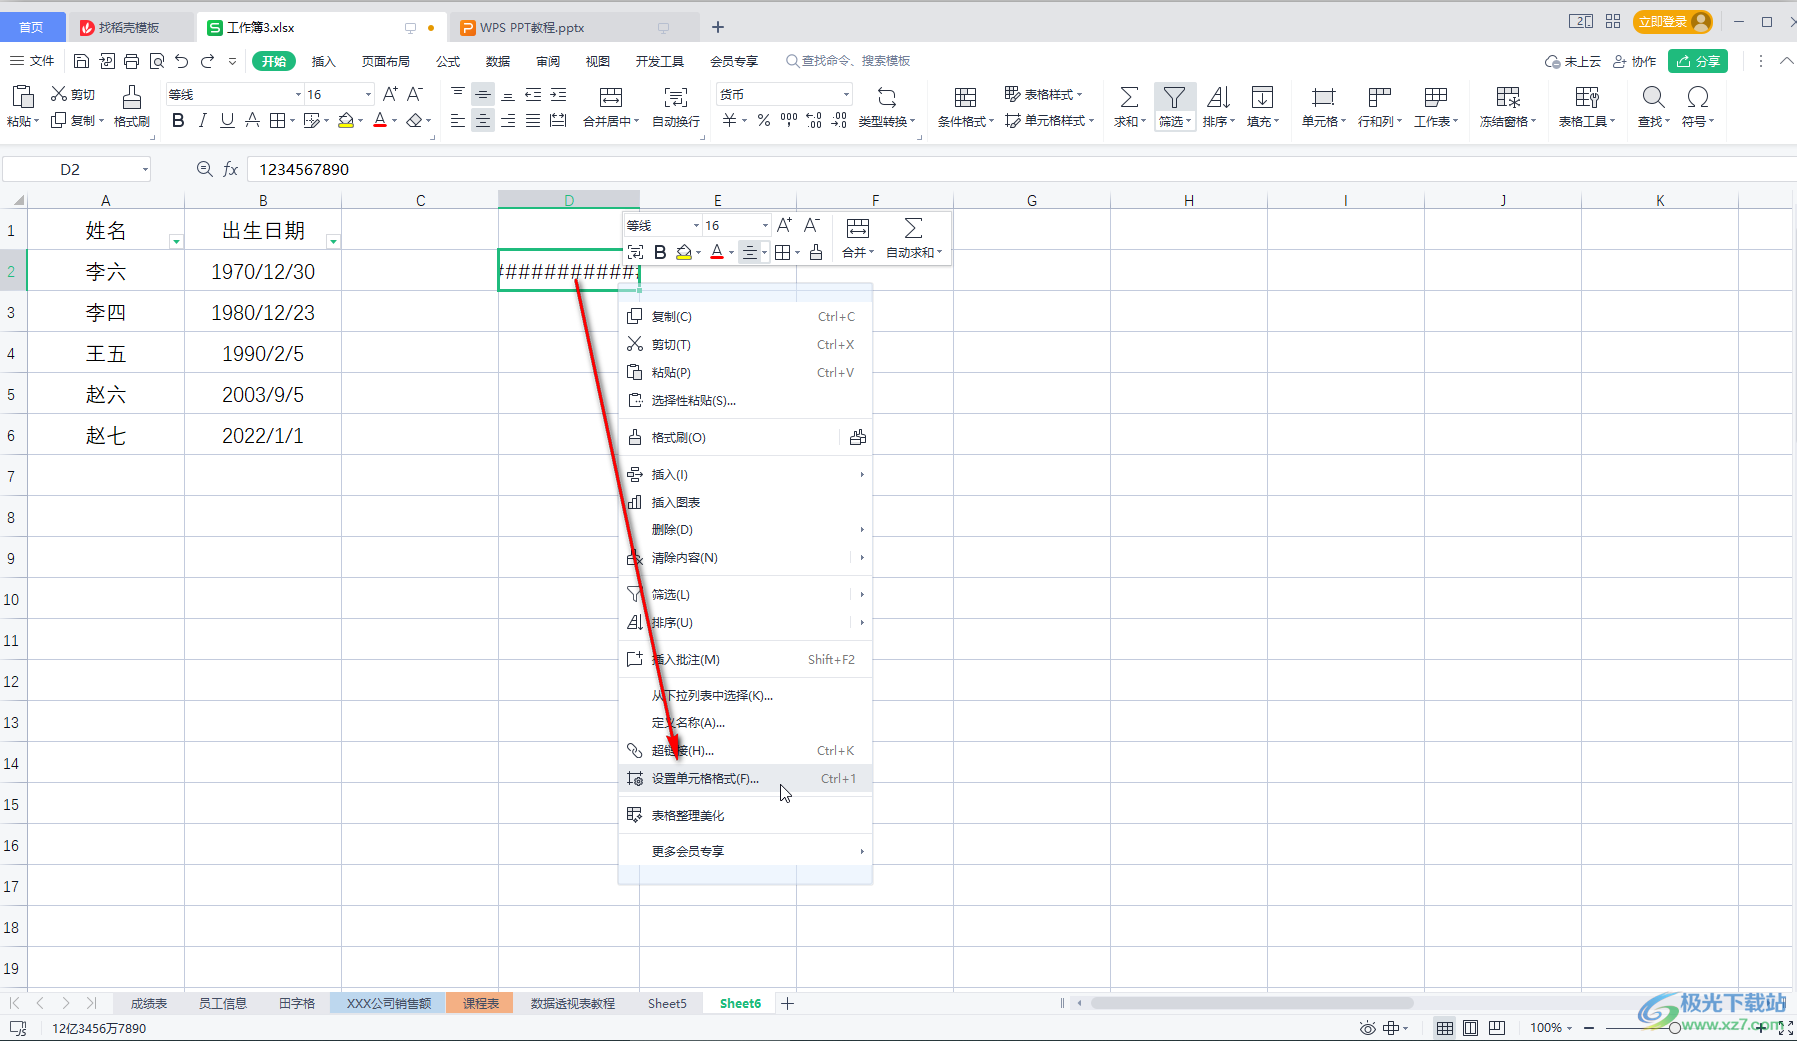The width and height of the screenshot is (1797, 1041).
Task: Click the Symbol (符号) omega icon
Action: click(1697, 97)
